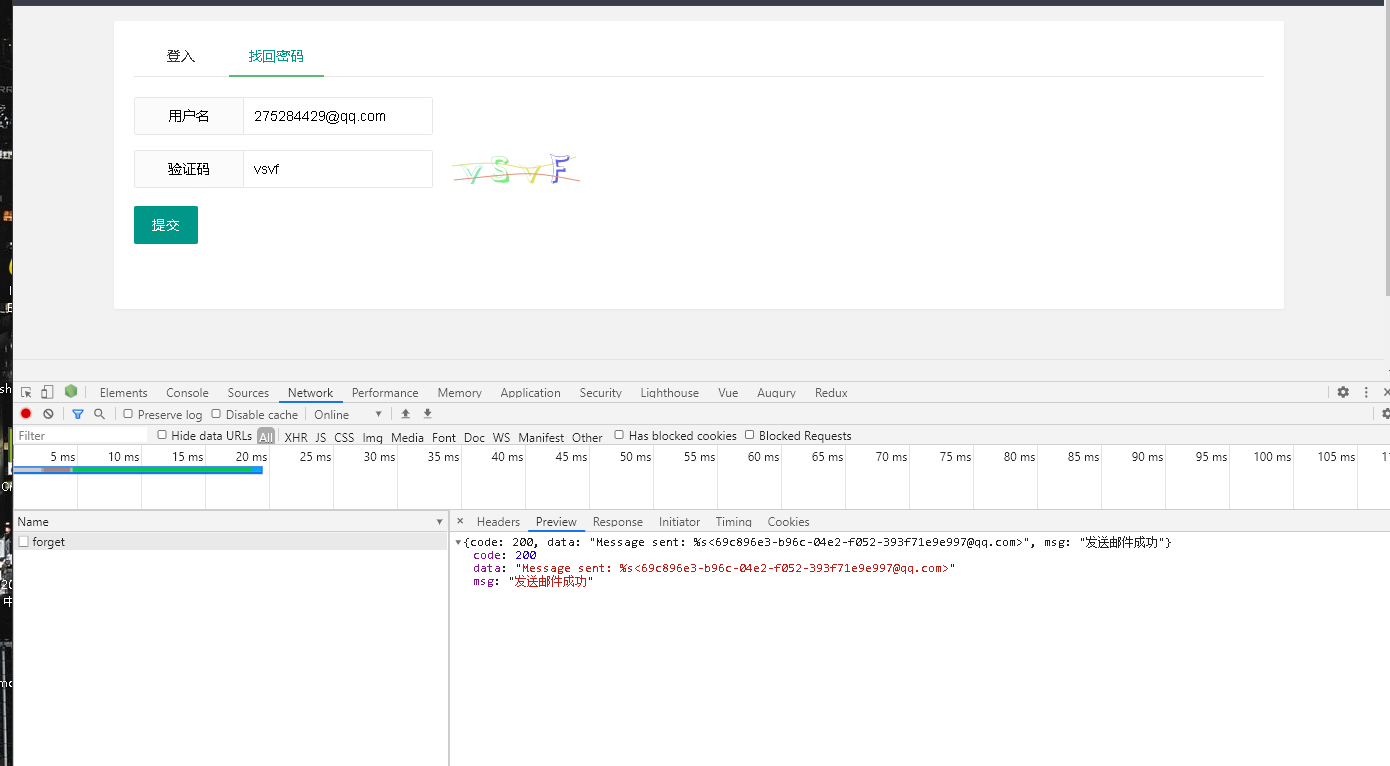Filter requests by WS
This screenshot has height=766, width=1390.
coord(501,437)
